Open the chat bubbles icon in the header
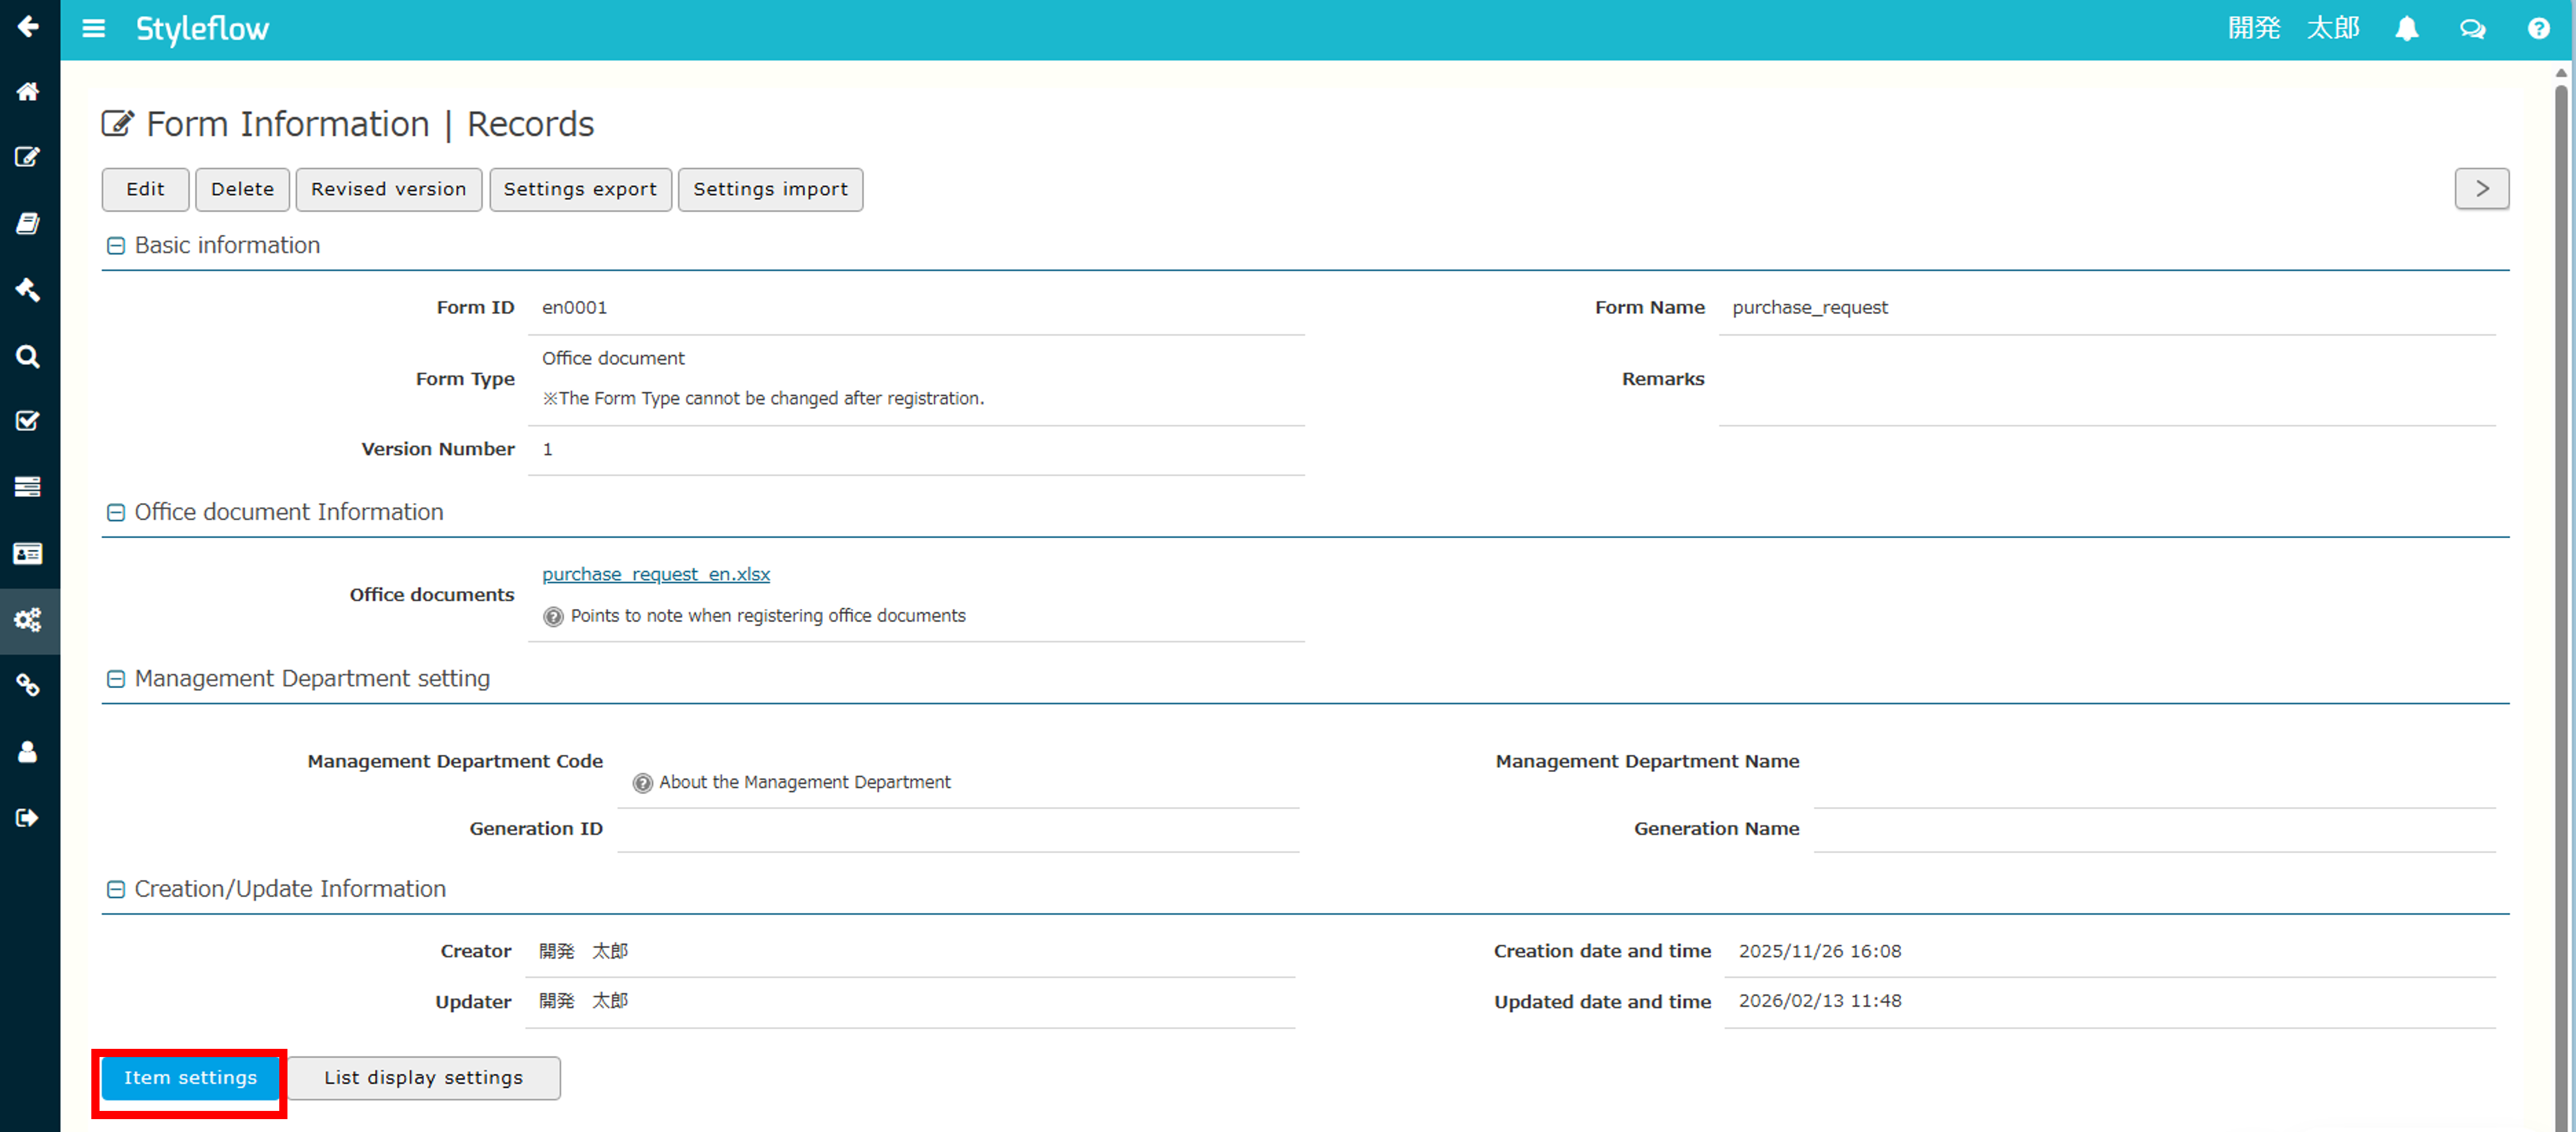 (2473, 29)
